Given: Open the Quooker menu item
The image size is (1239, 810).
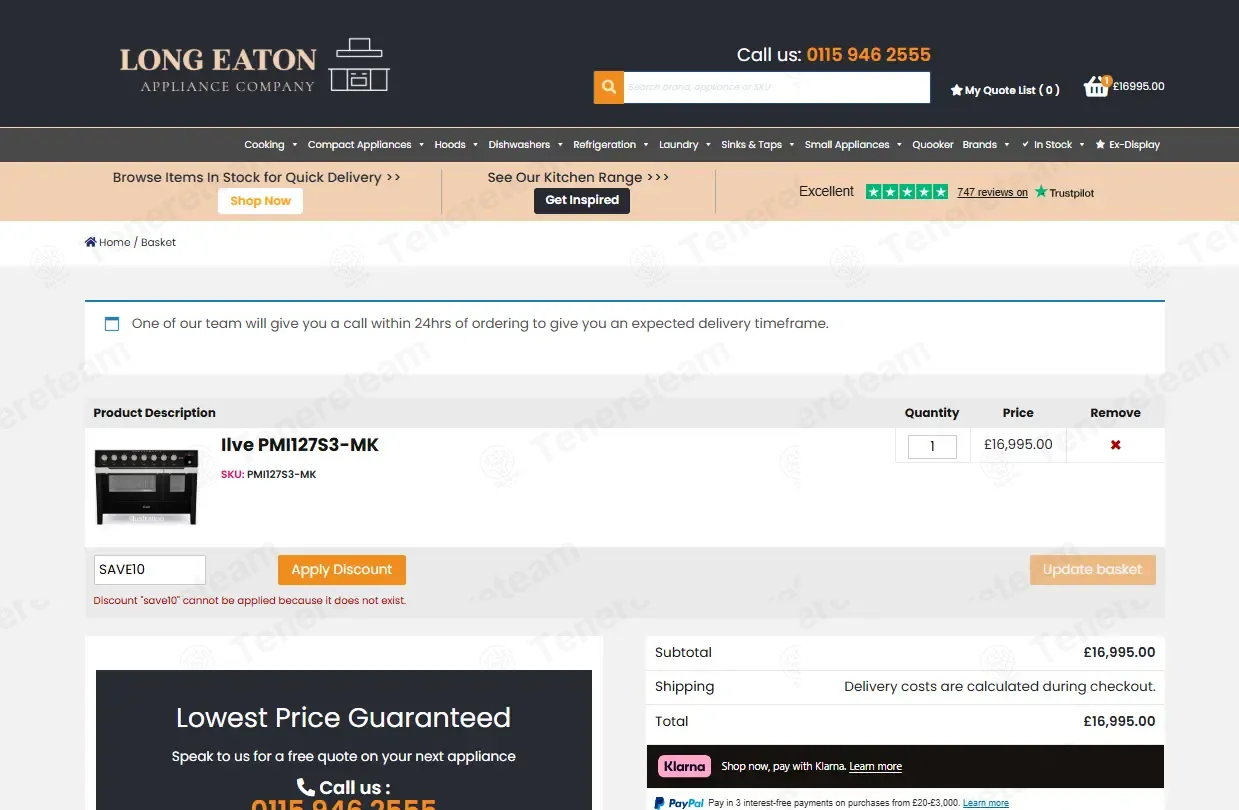Looking at the screenshot, I should 933,145.
